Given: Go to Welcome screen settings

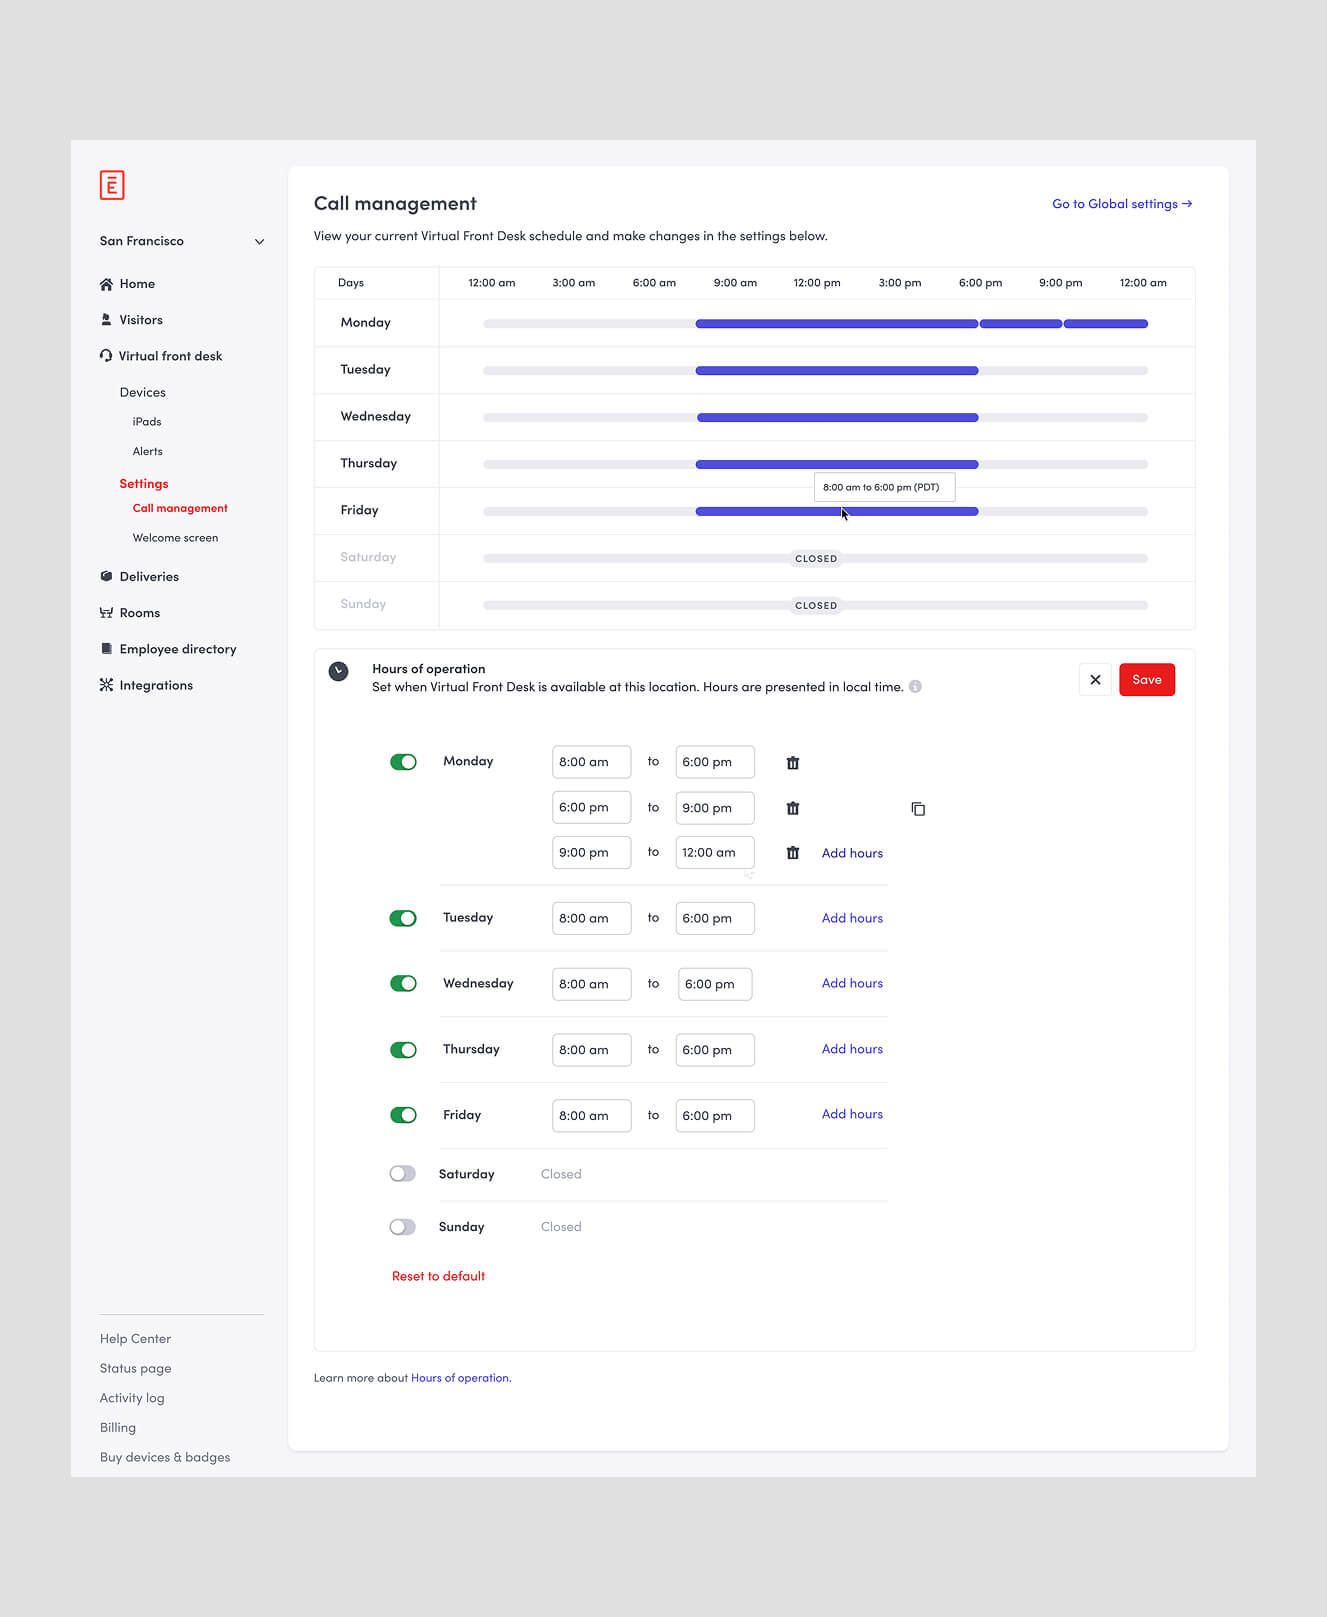Looking at the screenshot, I should [x=175, y=538].
